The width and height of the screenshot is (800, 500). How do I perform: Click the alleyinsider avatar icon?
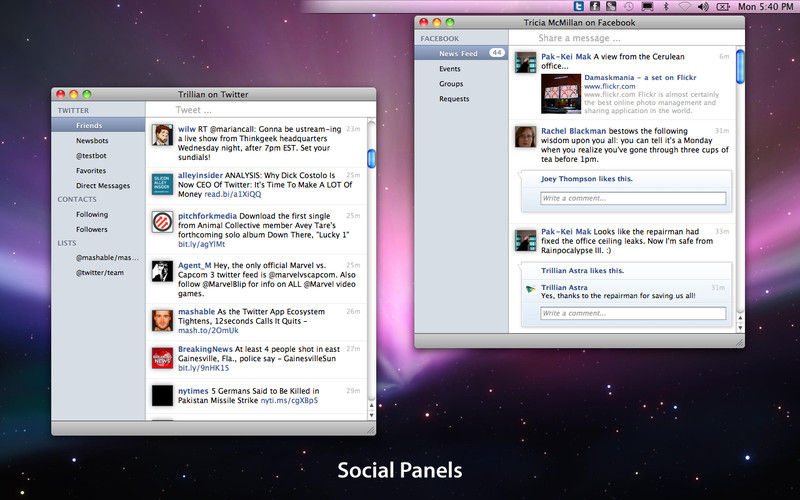coord(162,184)
